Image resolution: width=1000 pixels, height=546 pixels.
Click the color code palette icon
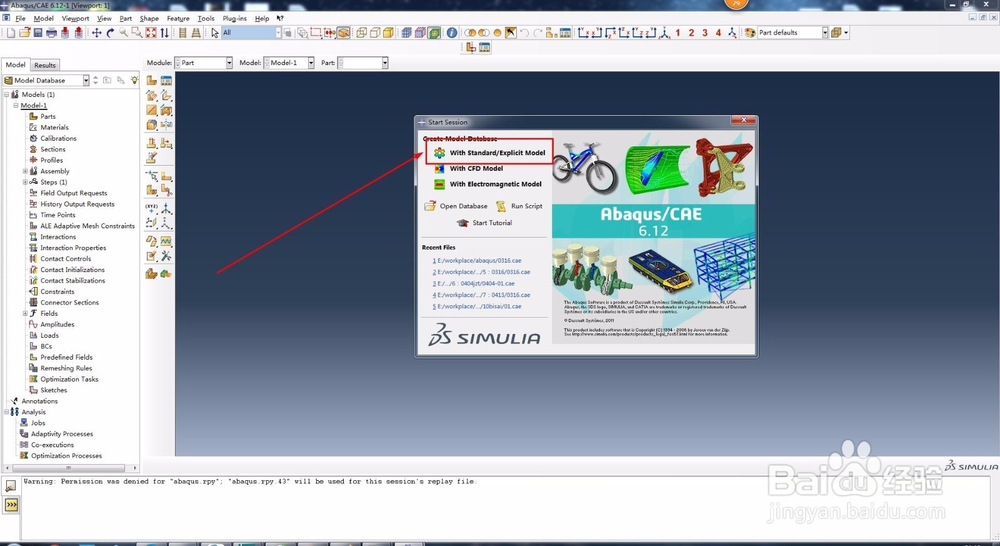pos(750,33)
